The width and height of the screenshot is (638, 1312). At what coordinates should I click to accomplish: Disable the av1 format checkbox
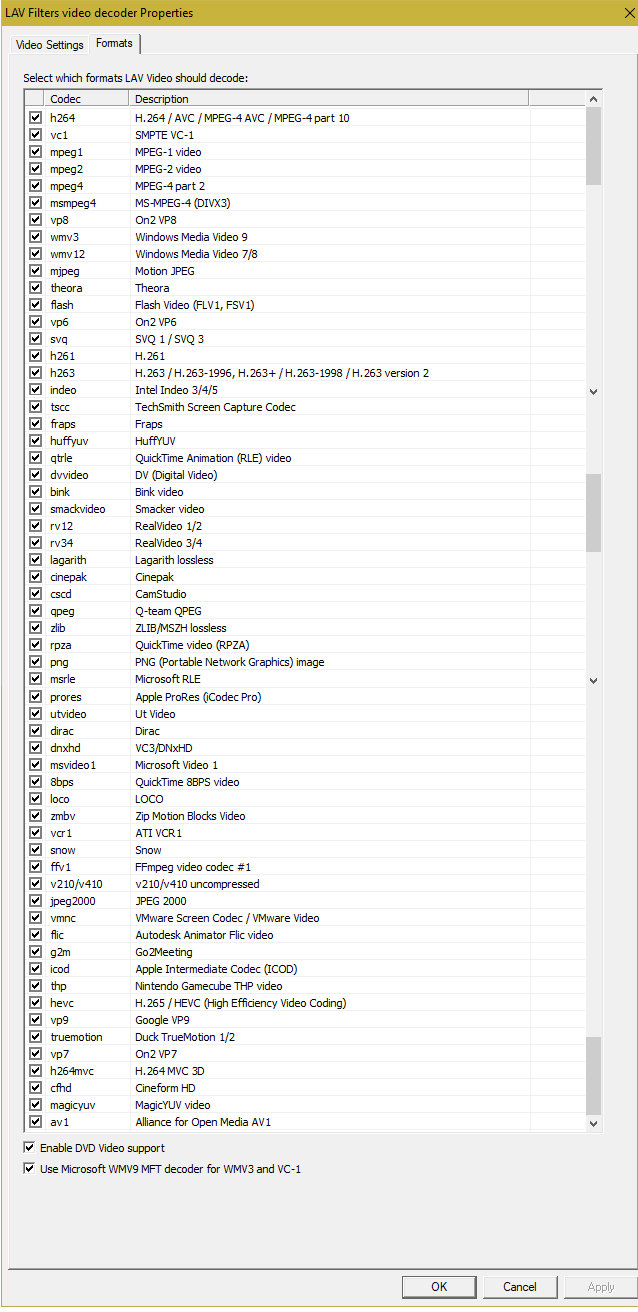35,1122
